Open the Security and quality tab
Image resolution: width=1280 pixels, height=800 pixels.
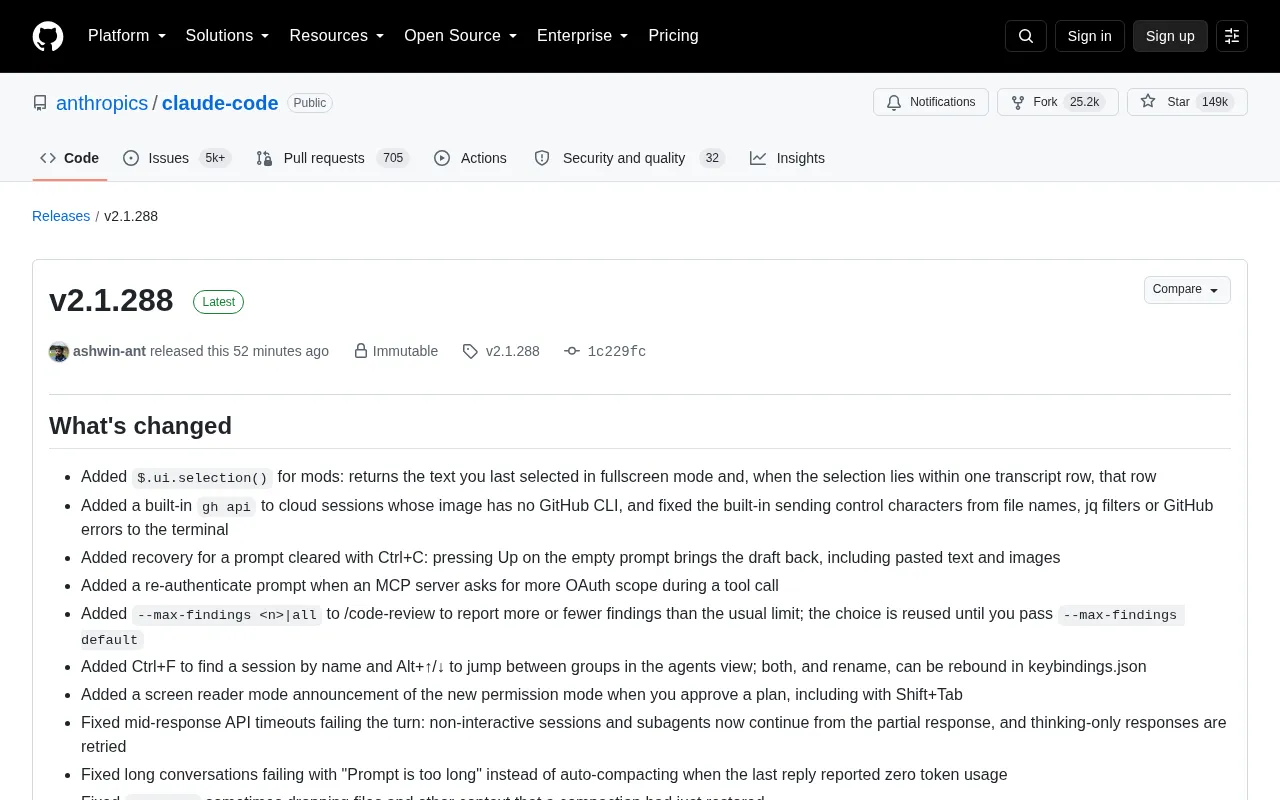point(630,158)
